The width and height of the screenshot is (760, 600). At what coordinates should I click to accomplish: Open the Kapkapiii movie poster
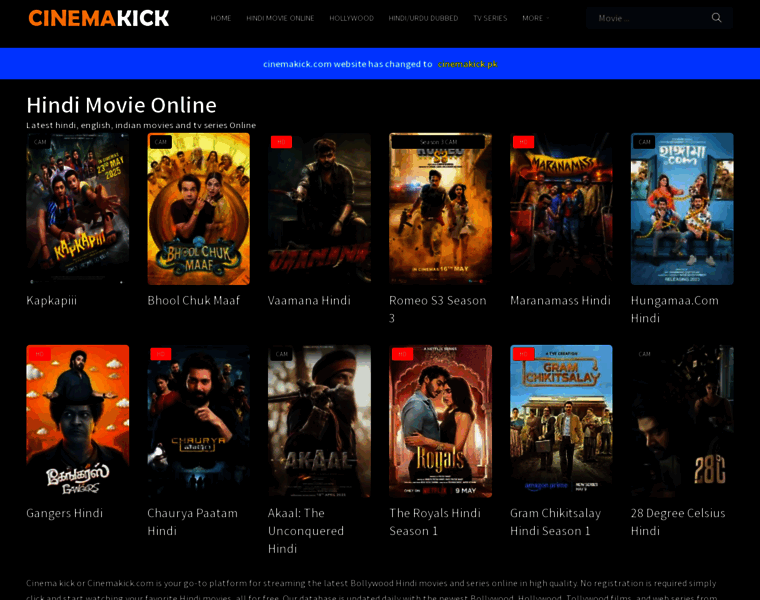[x=78, y=209]
